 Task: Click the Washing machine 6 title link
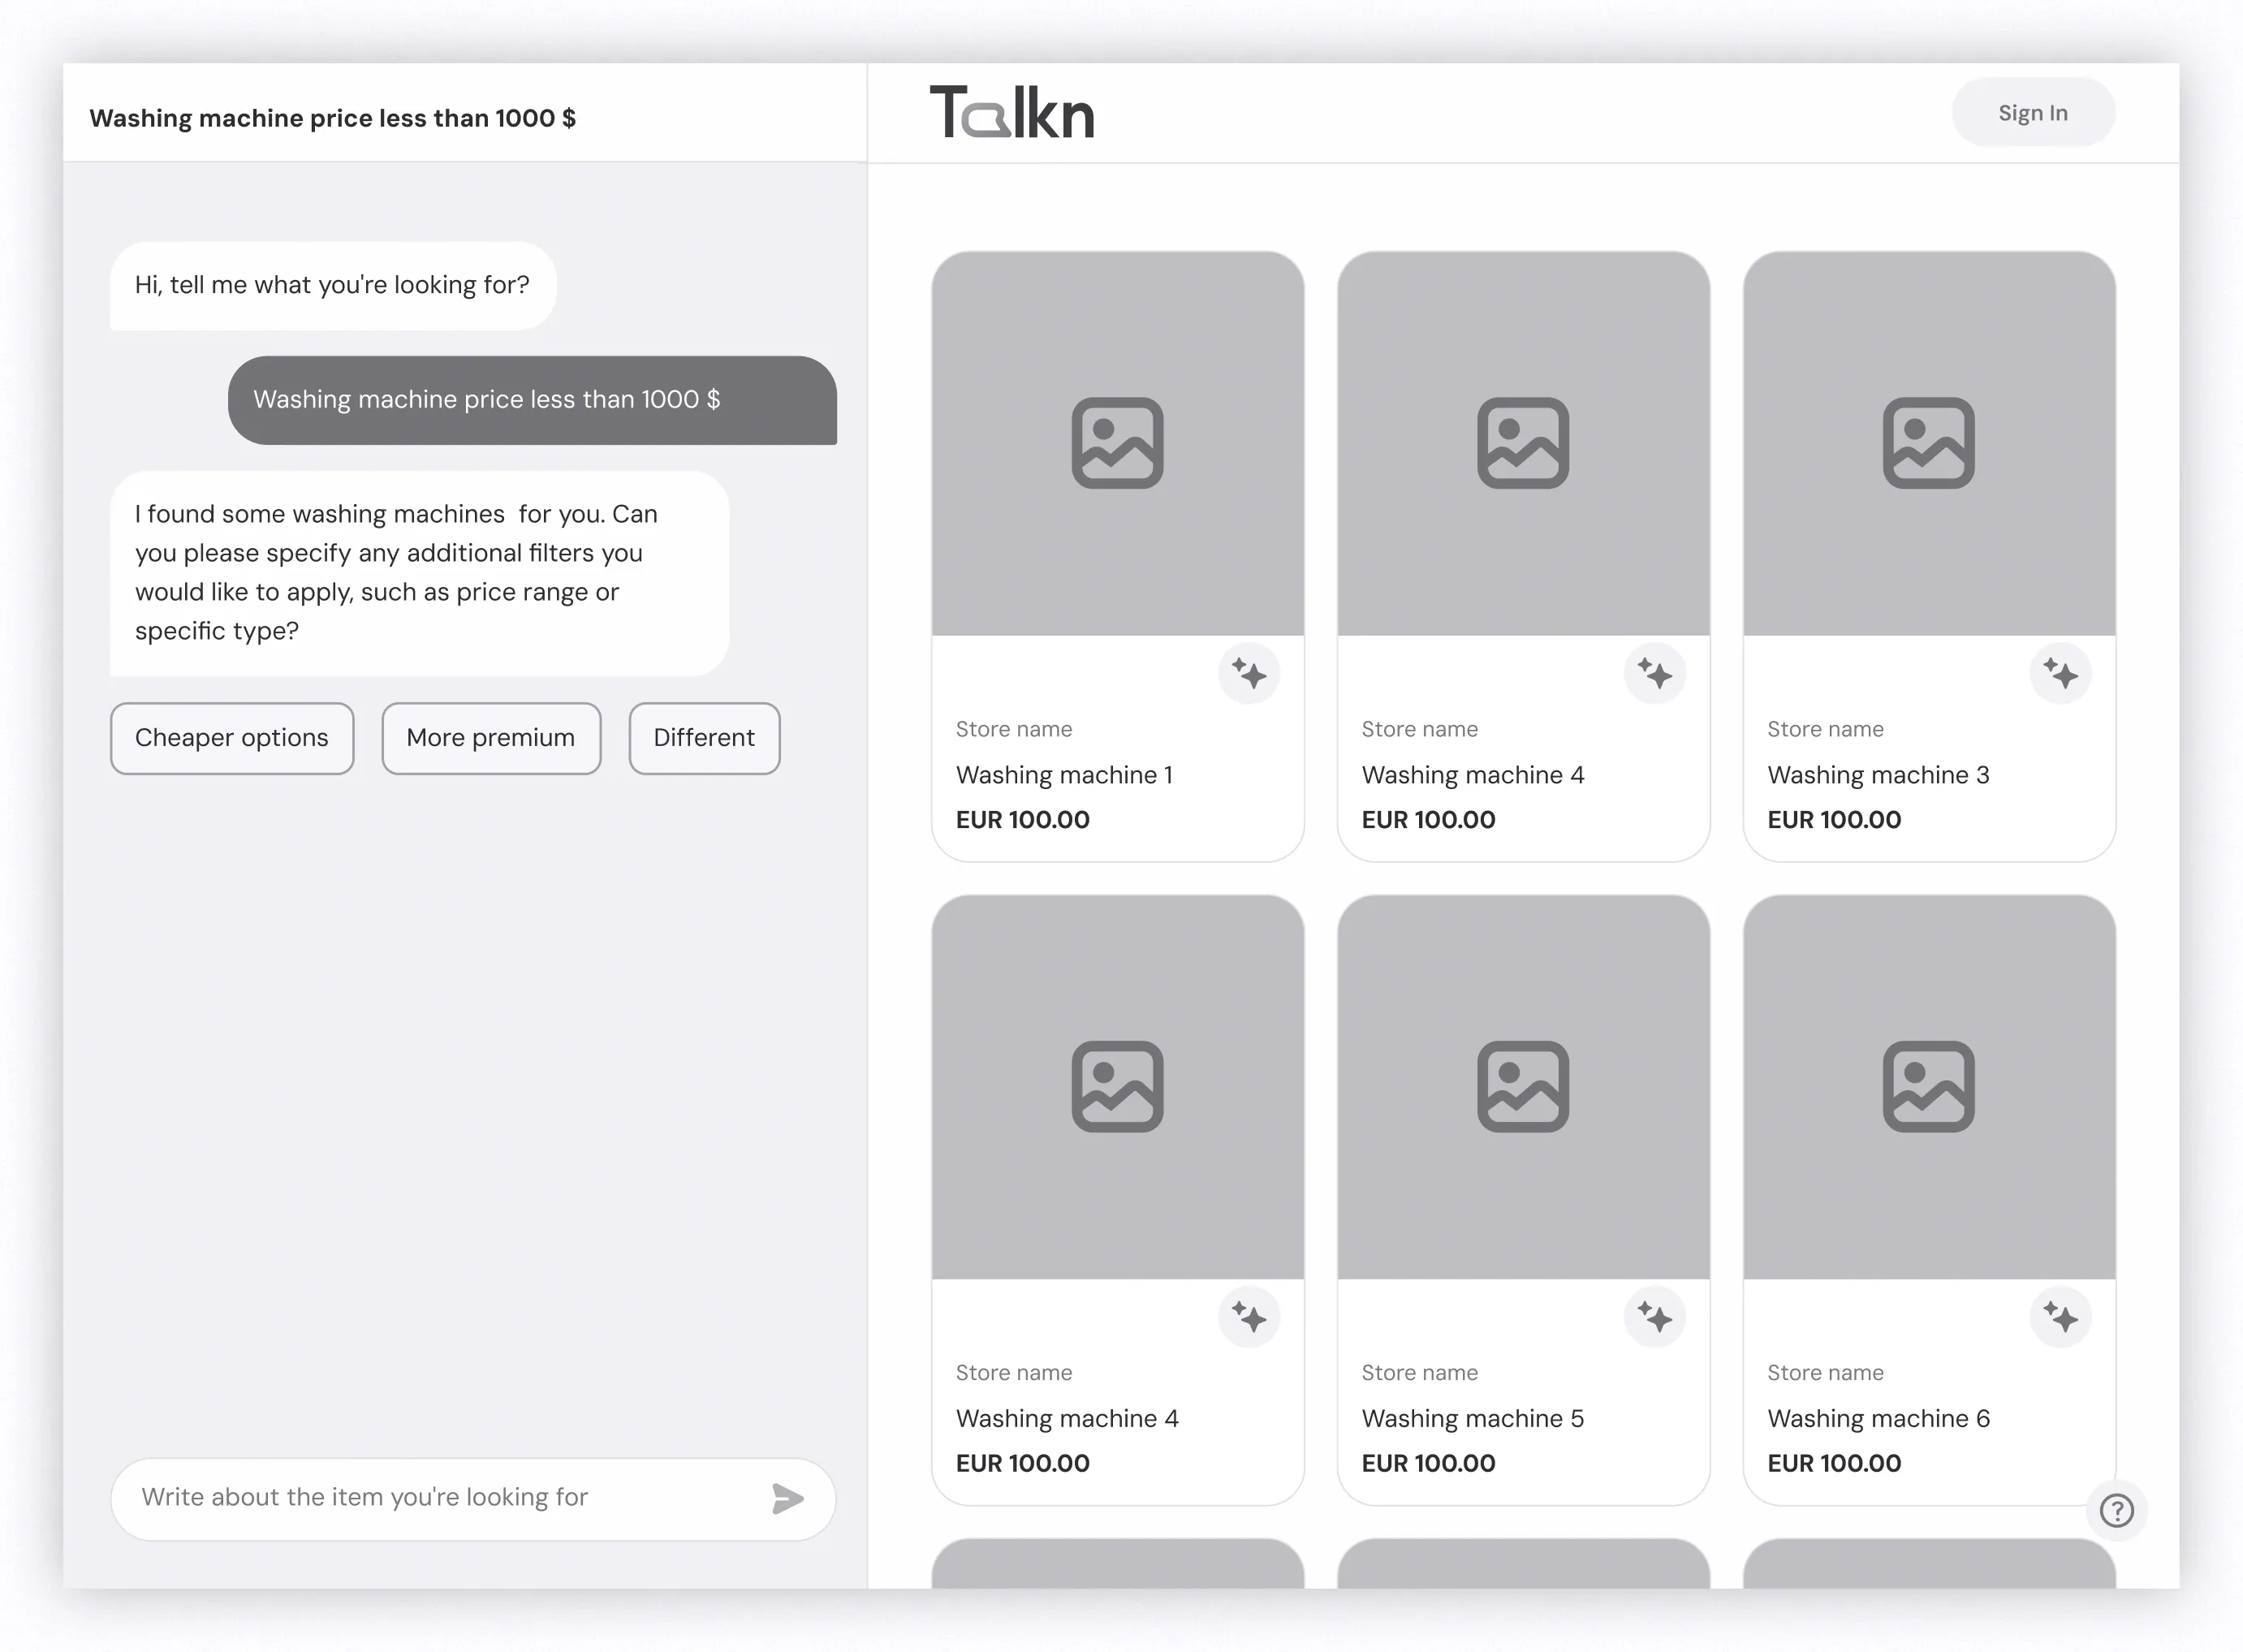click(x=1878, y=1418)
